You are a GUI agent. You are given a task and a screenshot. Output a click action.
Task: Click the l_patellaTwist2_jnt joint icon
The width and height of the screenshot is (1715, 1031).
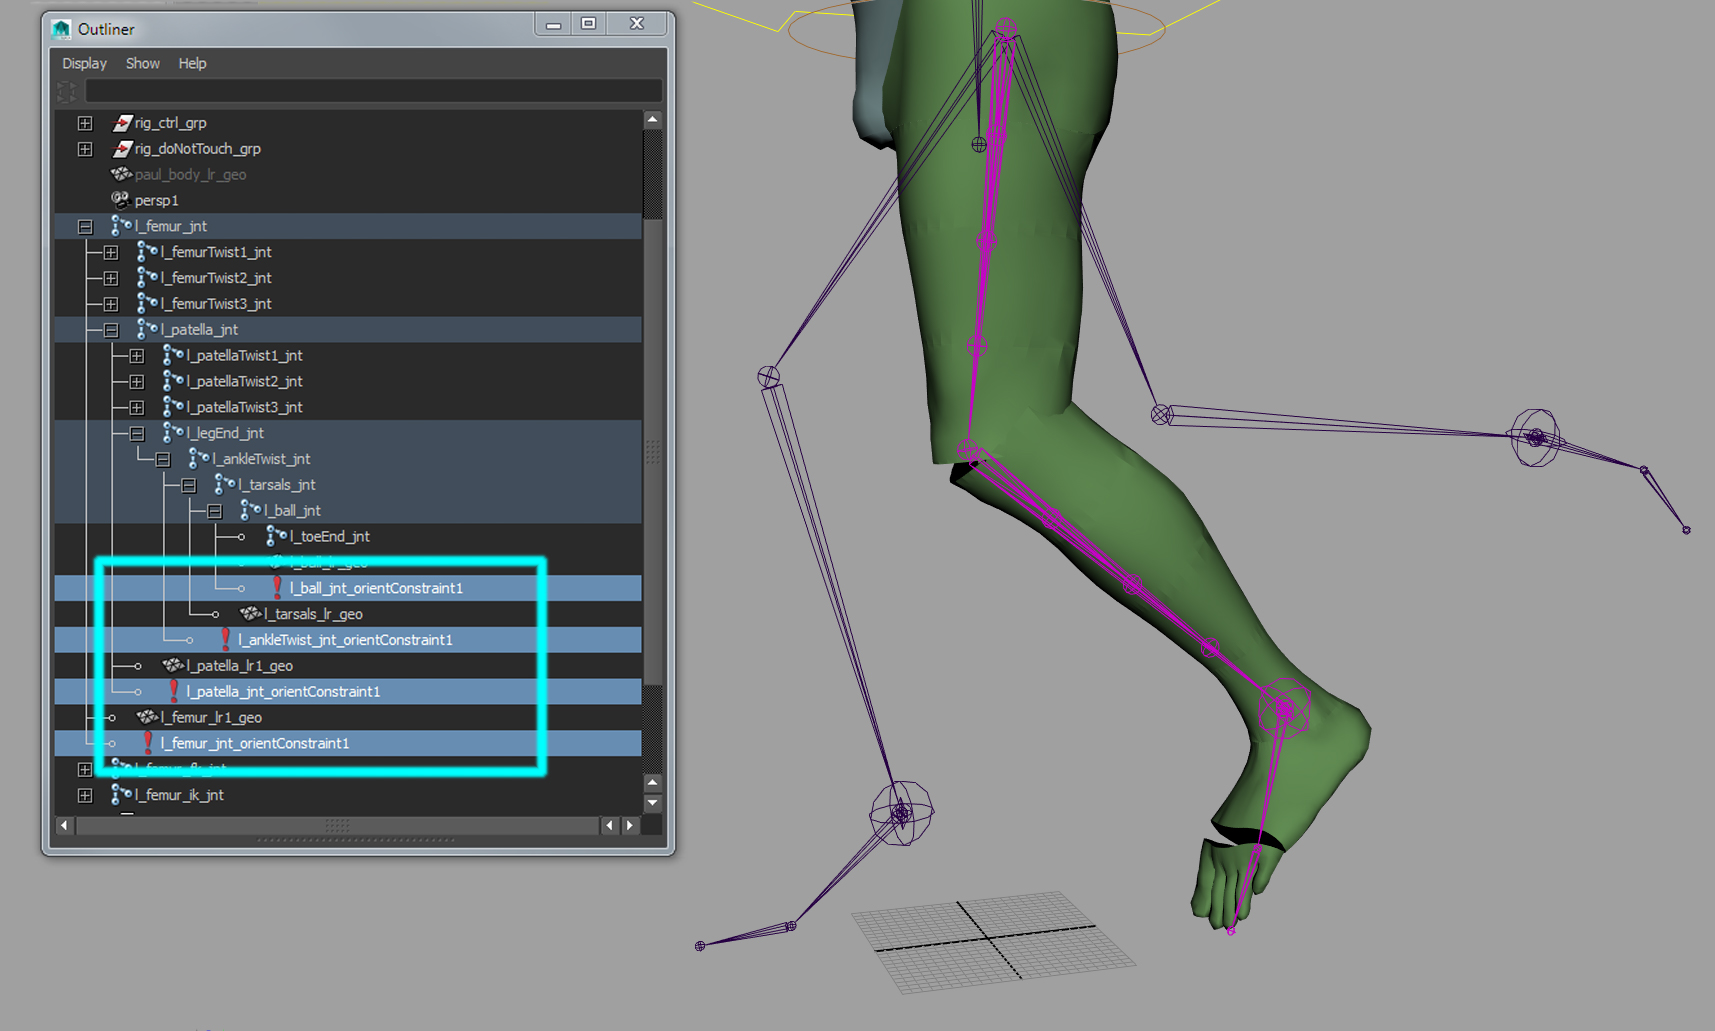(173, 381)
